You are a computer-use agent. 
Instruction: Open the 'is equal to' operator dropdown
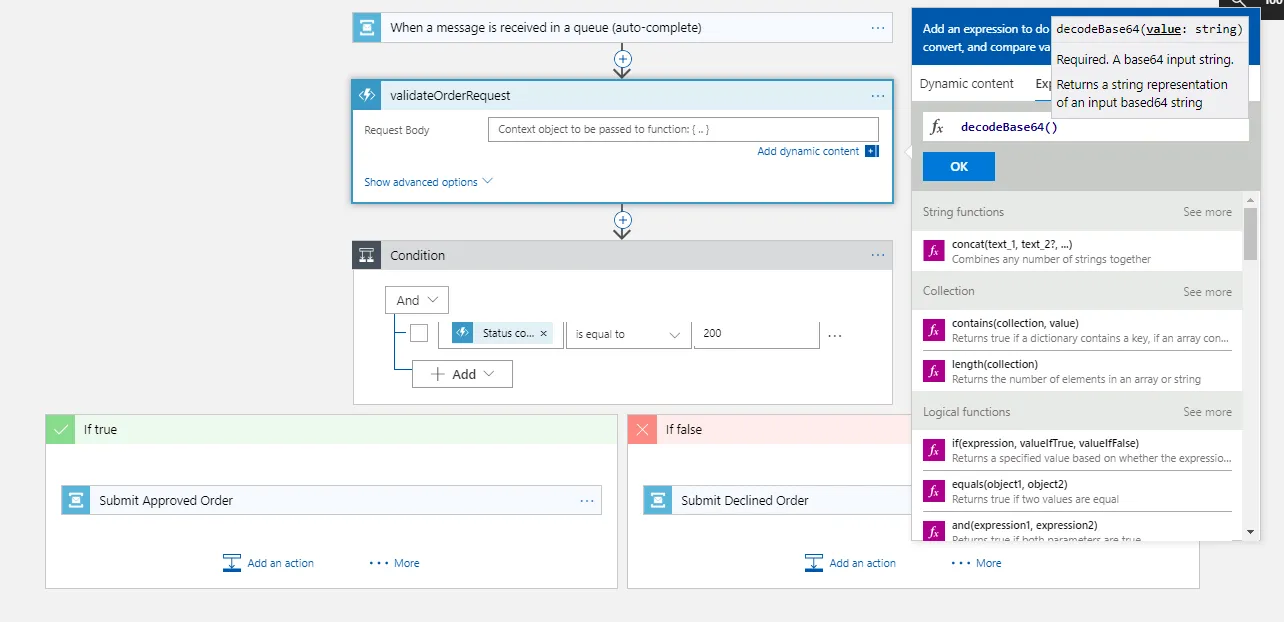click(x=628, y=334)
